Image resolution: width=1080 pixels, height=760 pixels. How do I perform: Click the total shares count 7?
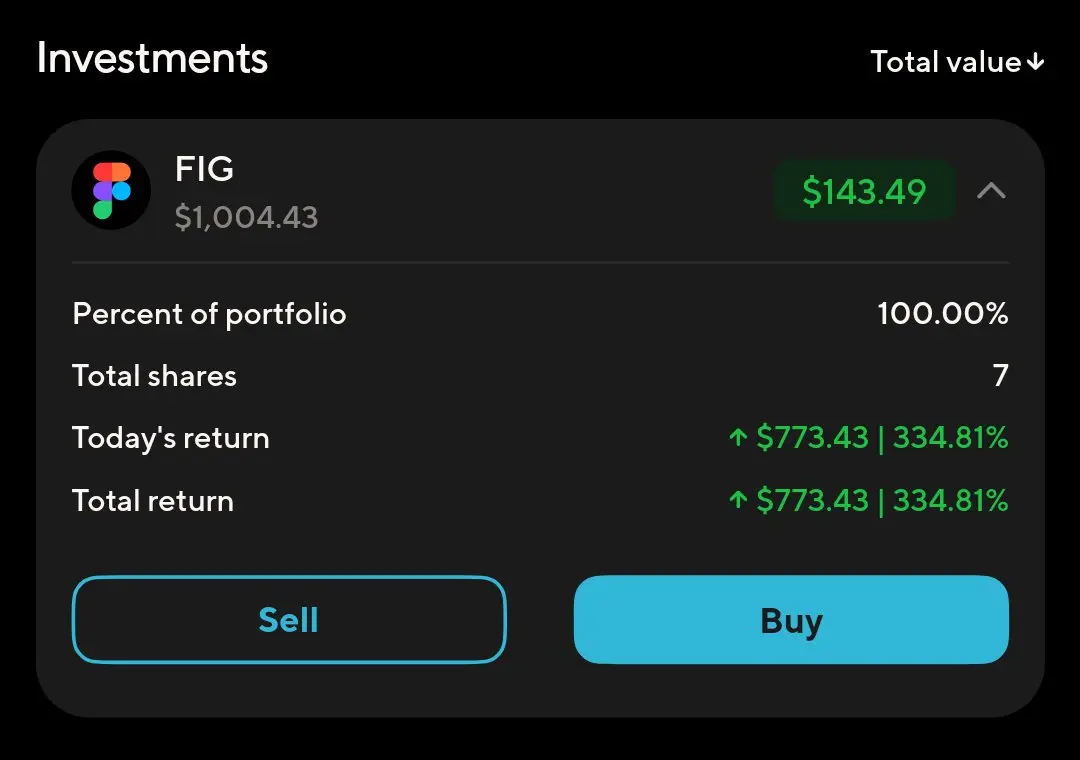[1001, 376]
